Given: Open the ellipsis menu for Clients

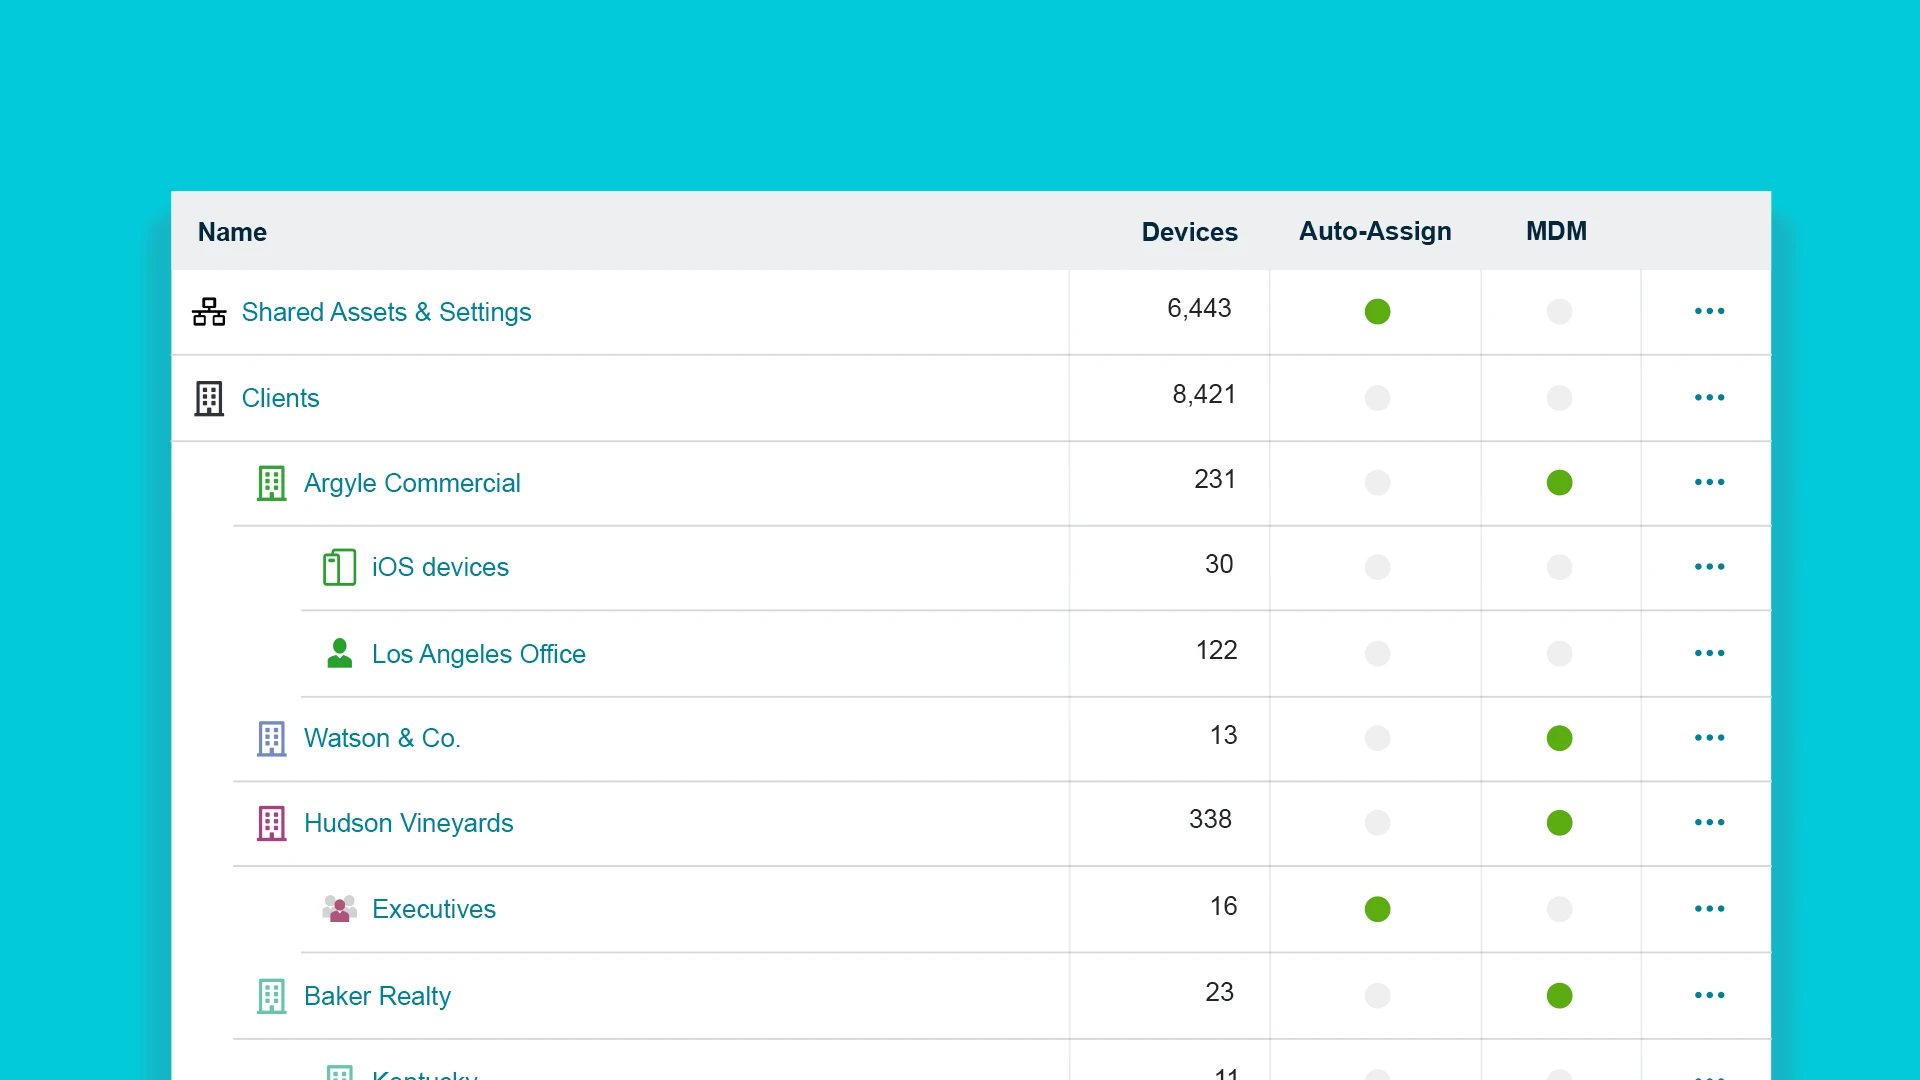Looking at the screenshot, I should coord(1709,397).
